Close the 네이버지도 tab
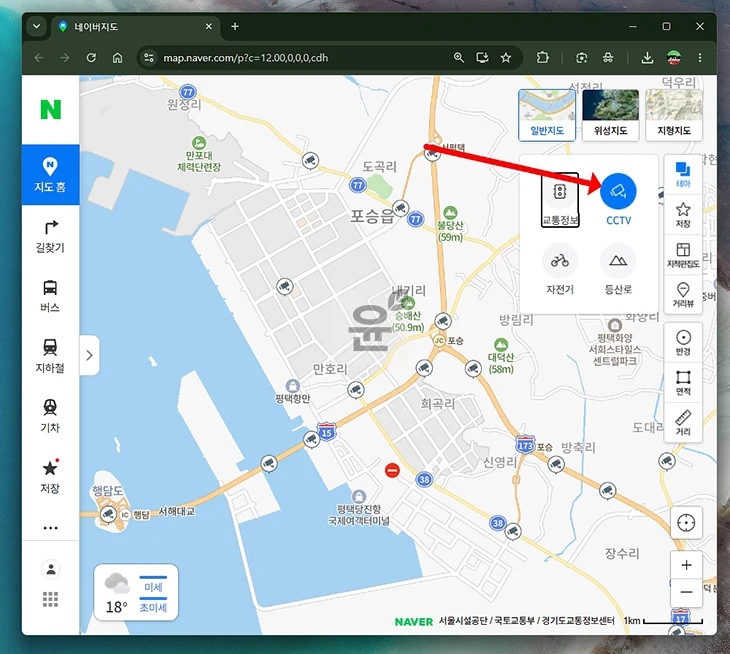 [x=209, y=27]
